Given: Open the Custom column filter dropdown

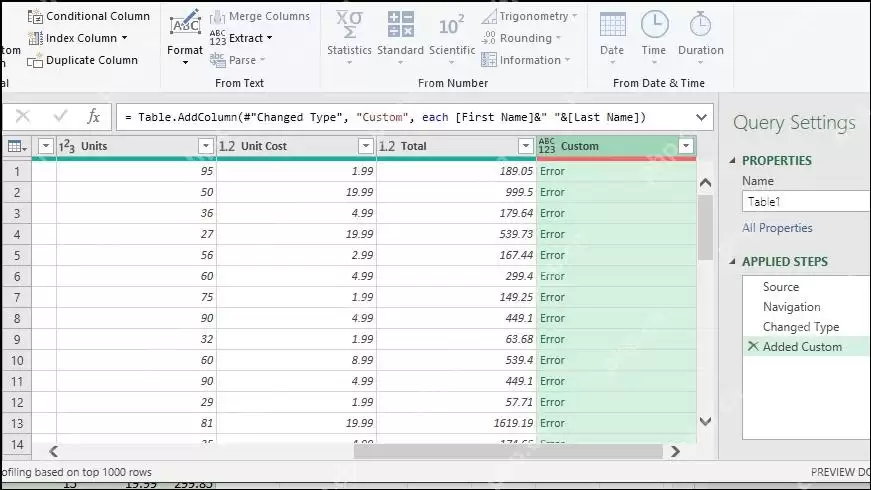Looking at the screenshot, I should 686,146.
